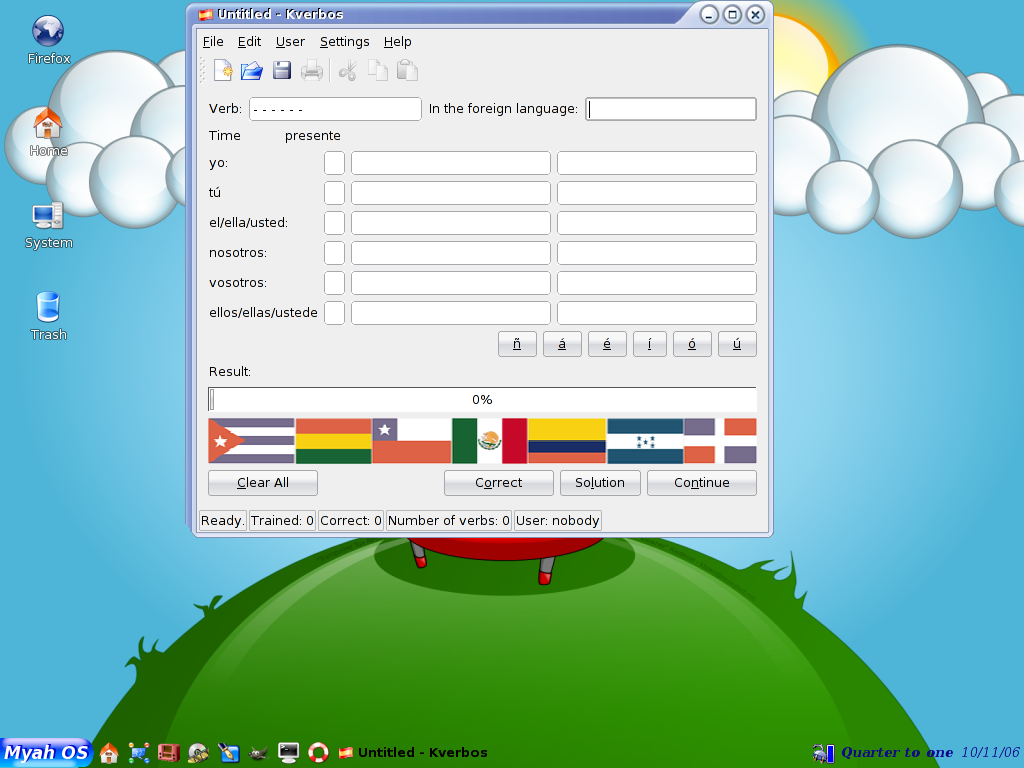Launch GIMP from the taskbar

coord(259,752)
